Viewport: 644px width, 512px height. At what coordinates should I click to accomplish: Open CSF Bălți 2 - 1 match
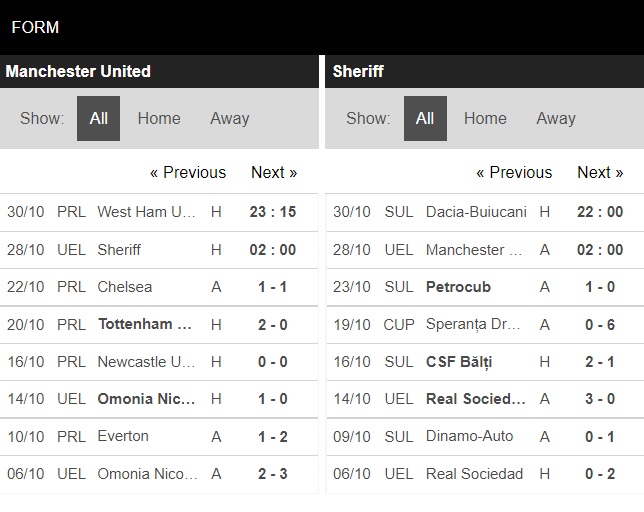tap(485, 362)
